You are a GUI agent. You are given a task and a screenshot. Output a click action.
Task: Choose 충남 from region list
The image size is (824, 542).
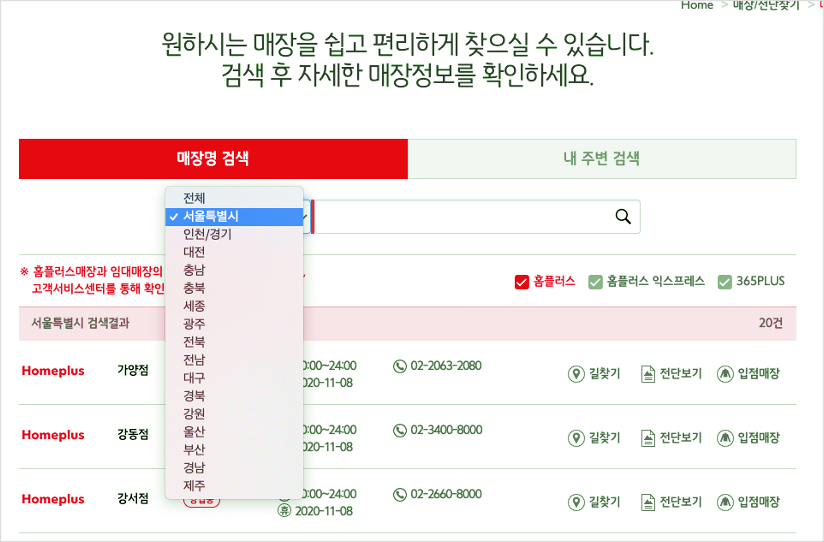point(234,270)
